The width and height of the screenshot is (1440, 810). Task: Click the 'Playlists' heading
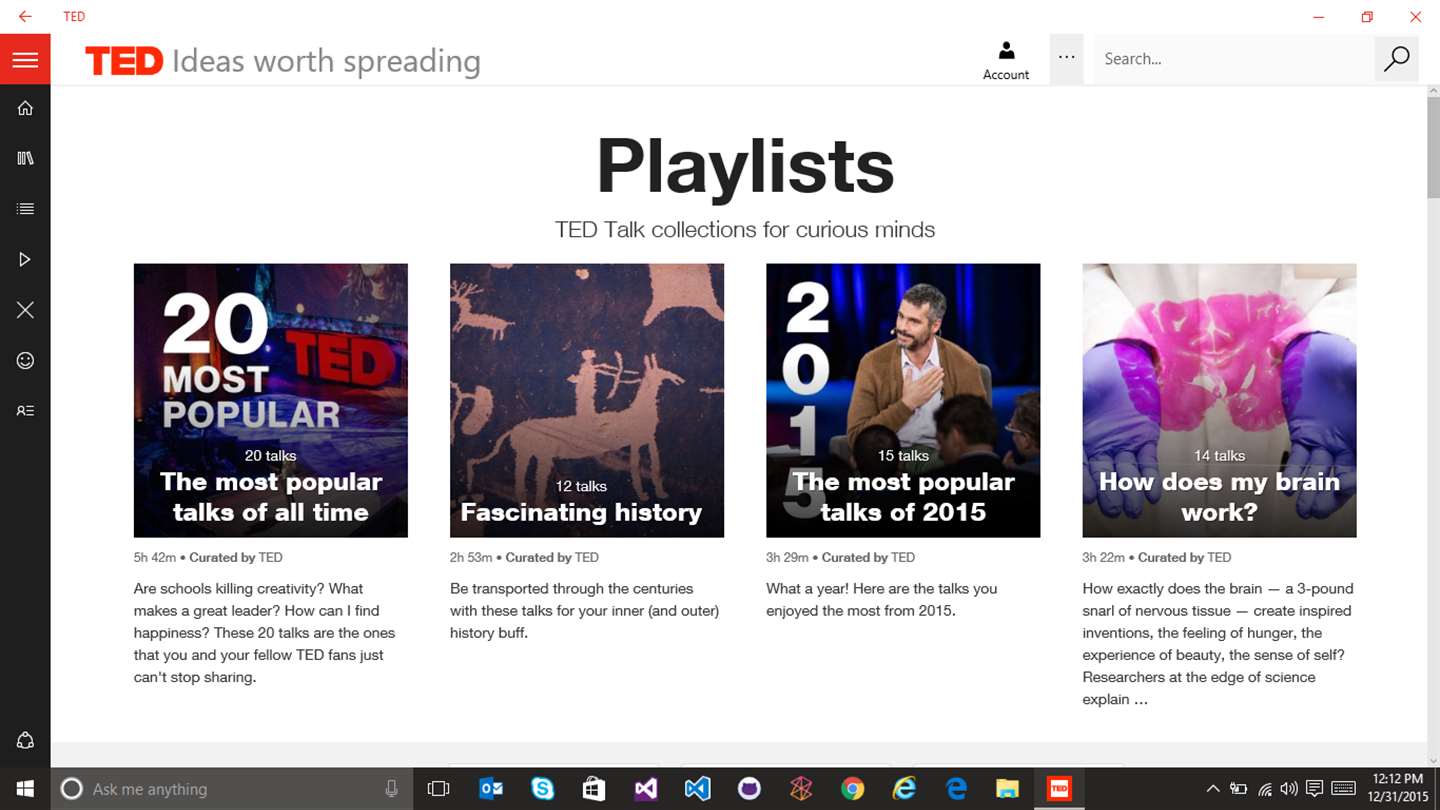(x=745, y=166)
